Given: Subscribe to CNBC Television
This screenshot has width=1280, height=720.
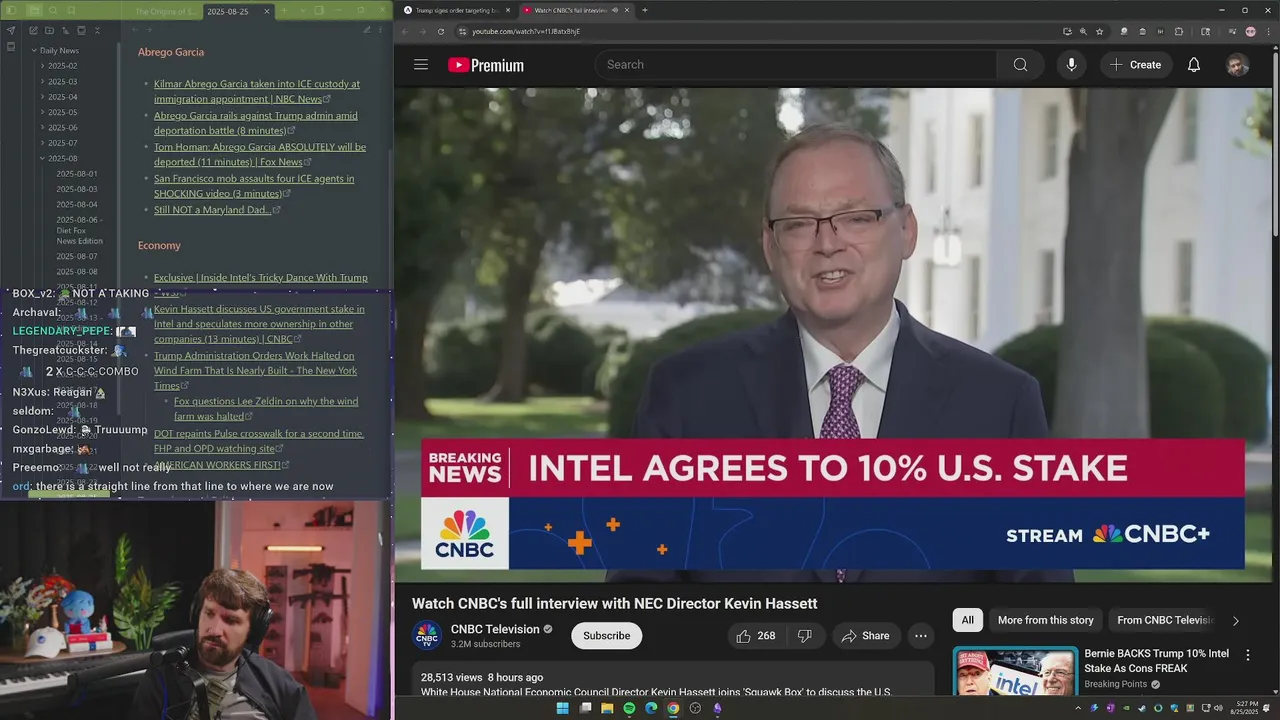Looking at the screenshot, I should (606, 636).
